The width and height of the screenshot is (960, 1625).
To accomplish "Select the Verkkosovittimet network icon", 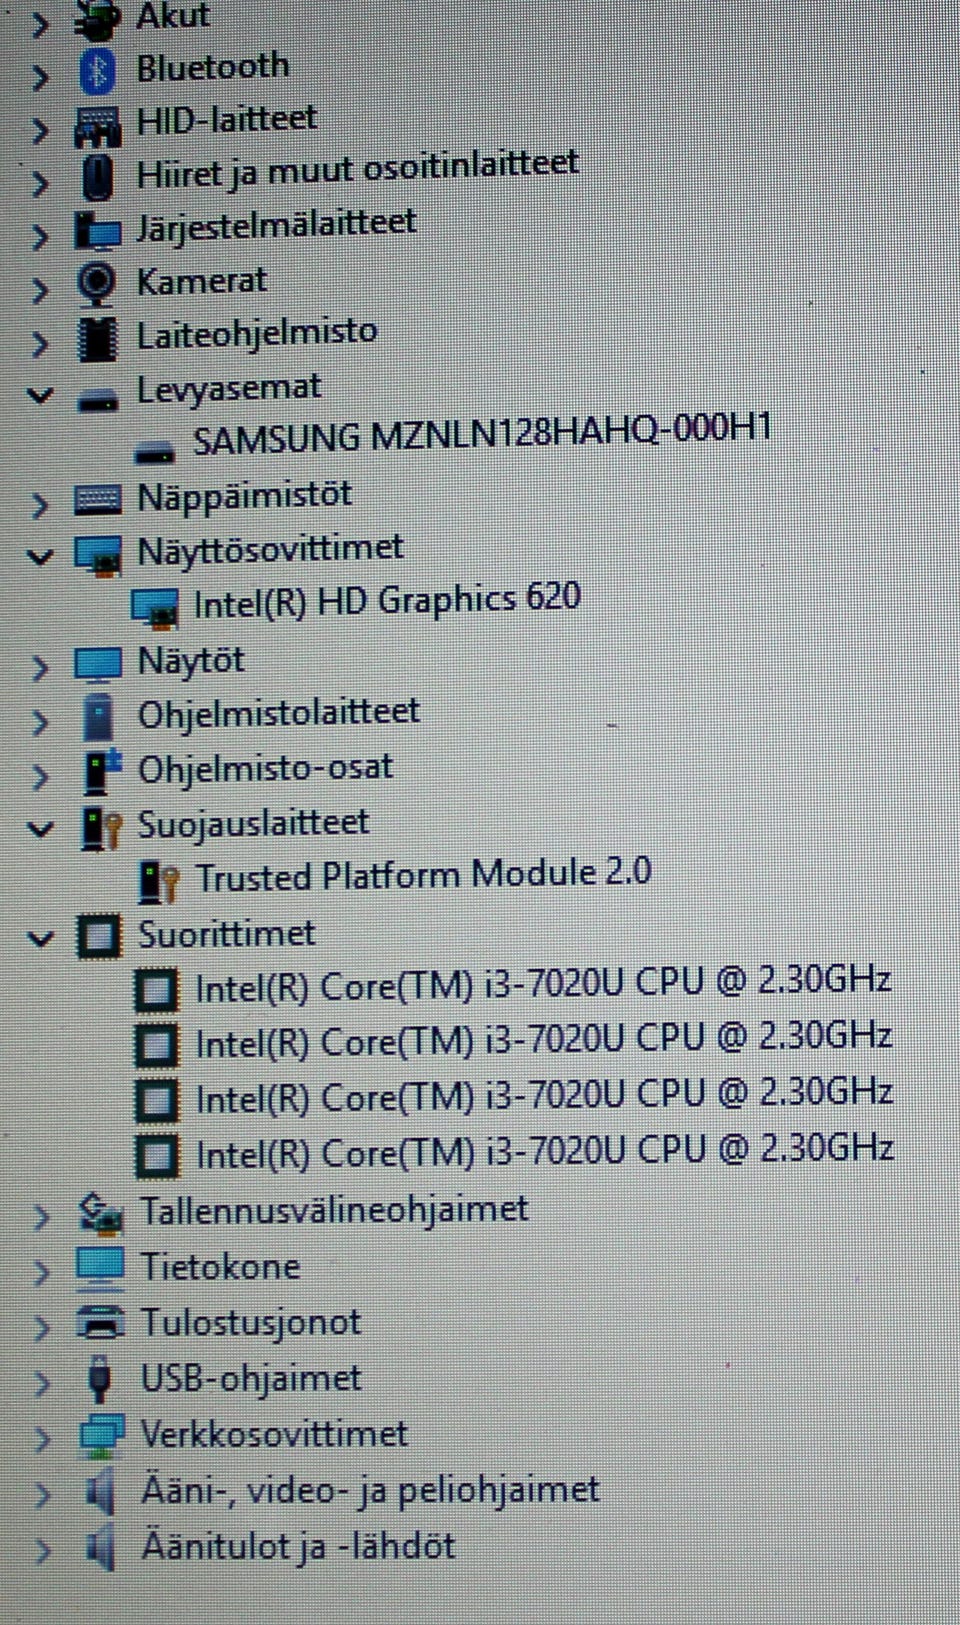I will click(x=101, y=1436).
